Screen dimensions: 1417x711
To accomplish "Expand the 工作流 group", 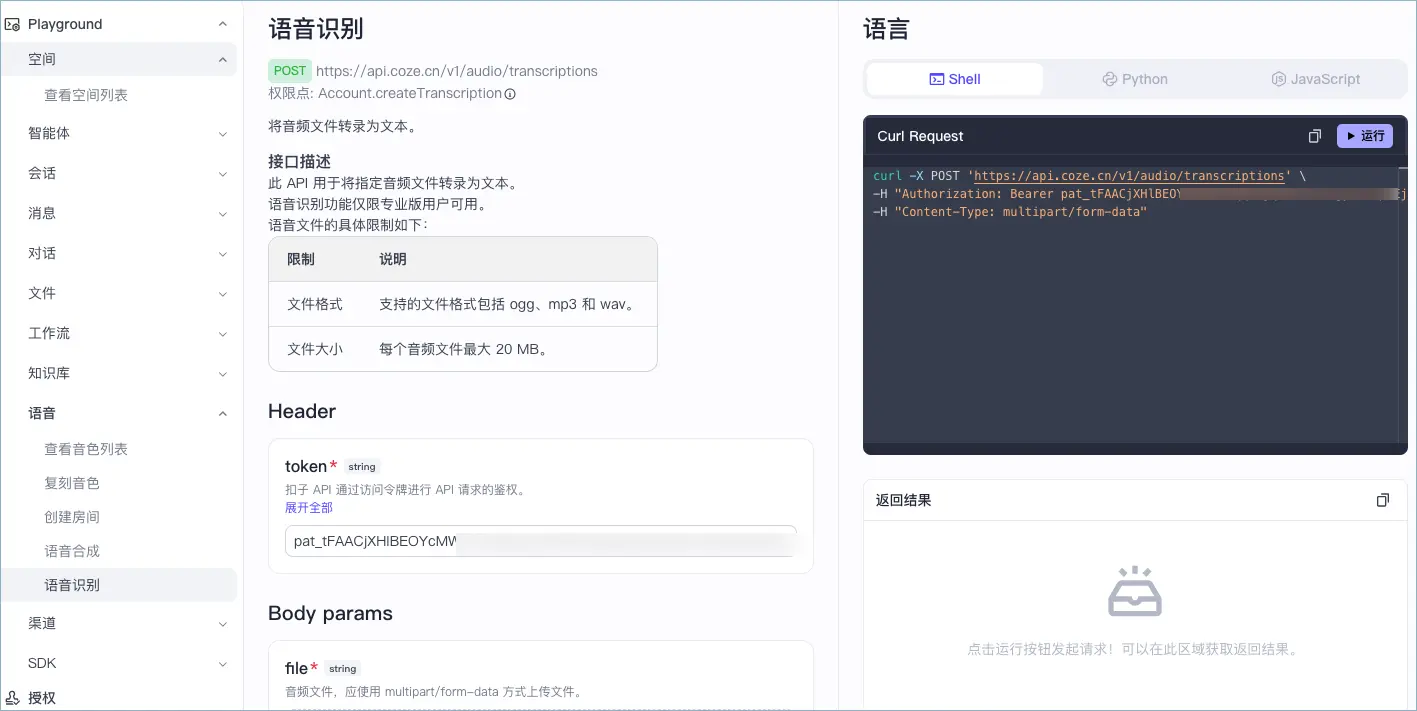I will pyautogui.click(x=222, y=333).
